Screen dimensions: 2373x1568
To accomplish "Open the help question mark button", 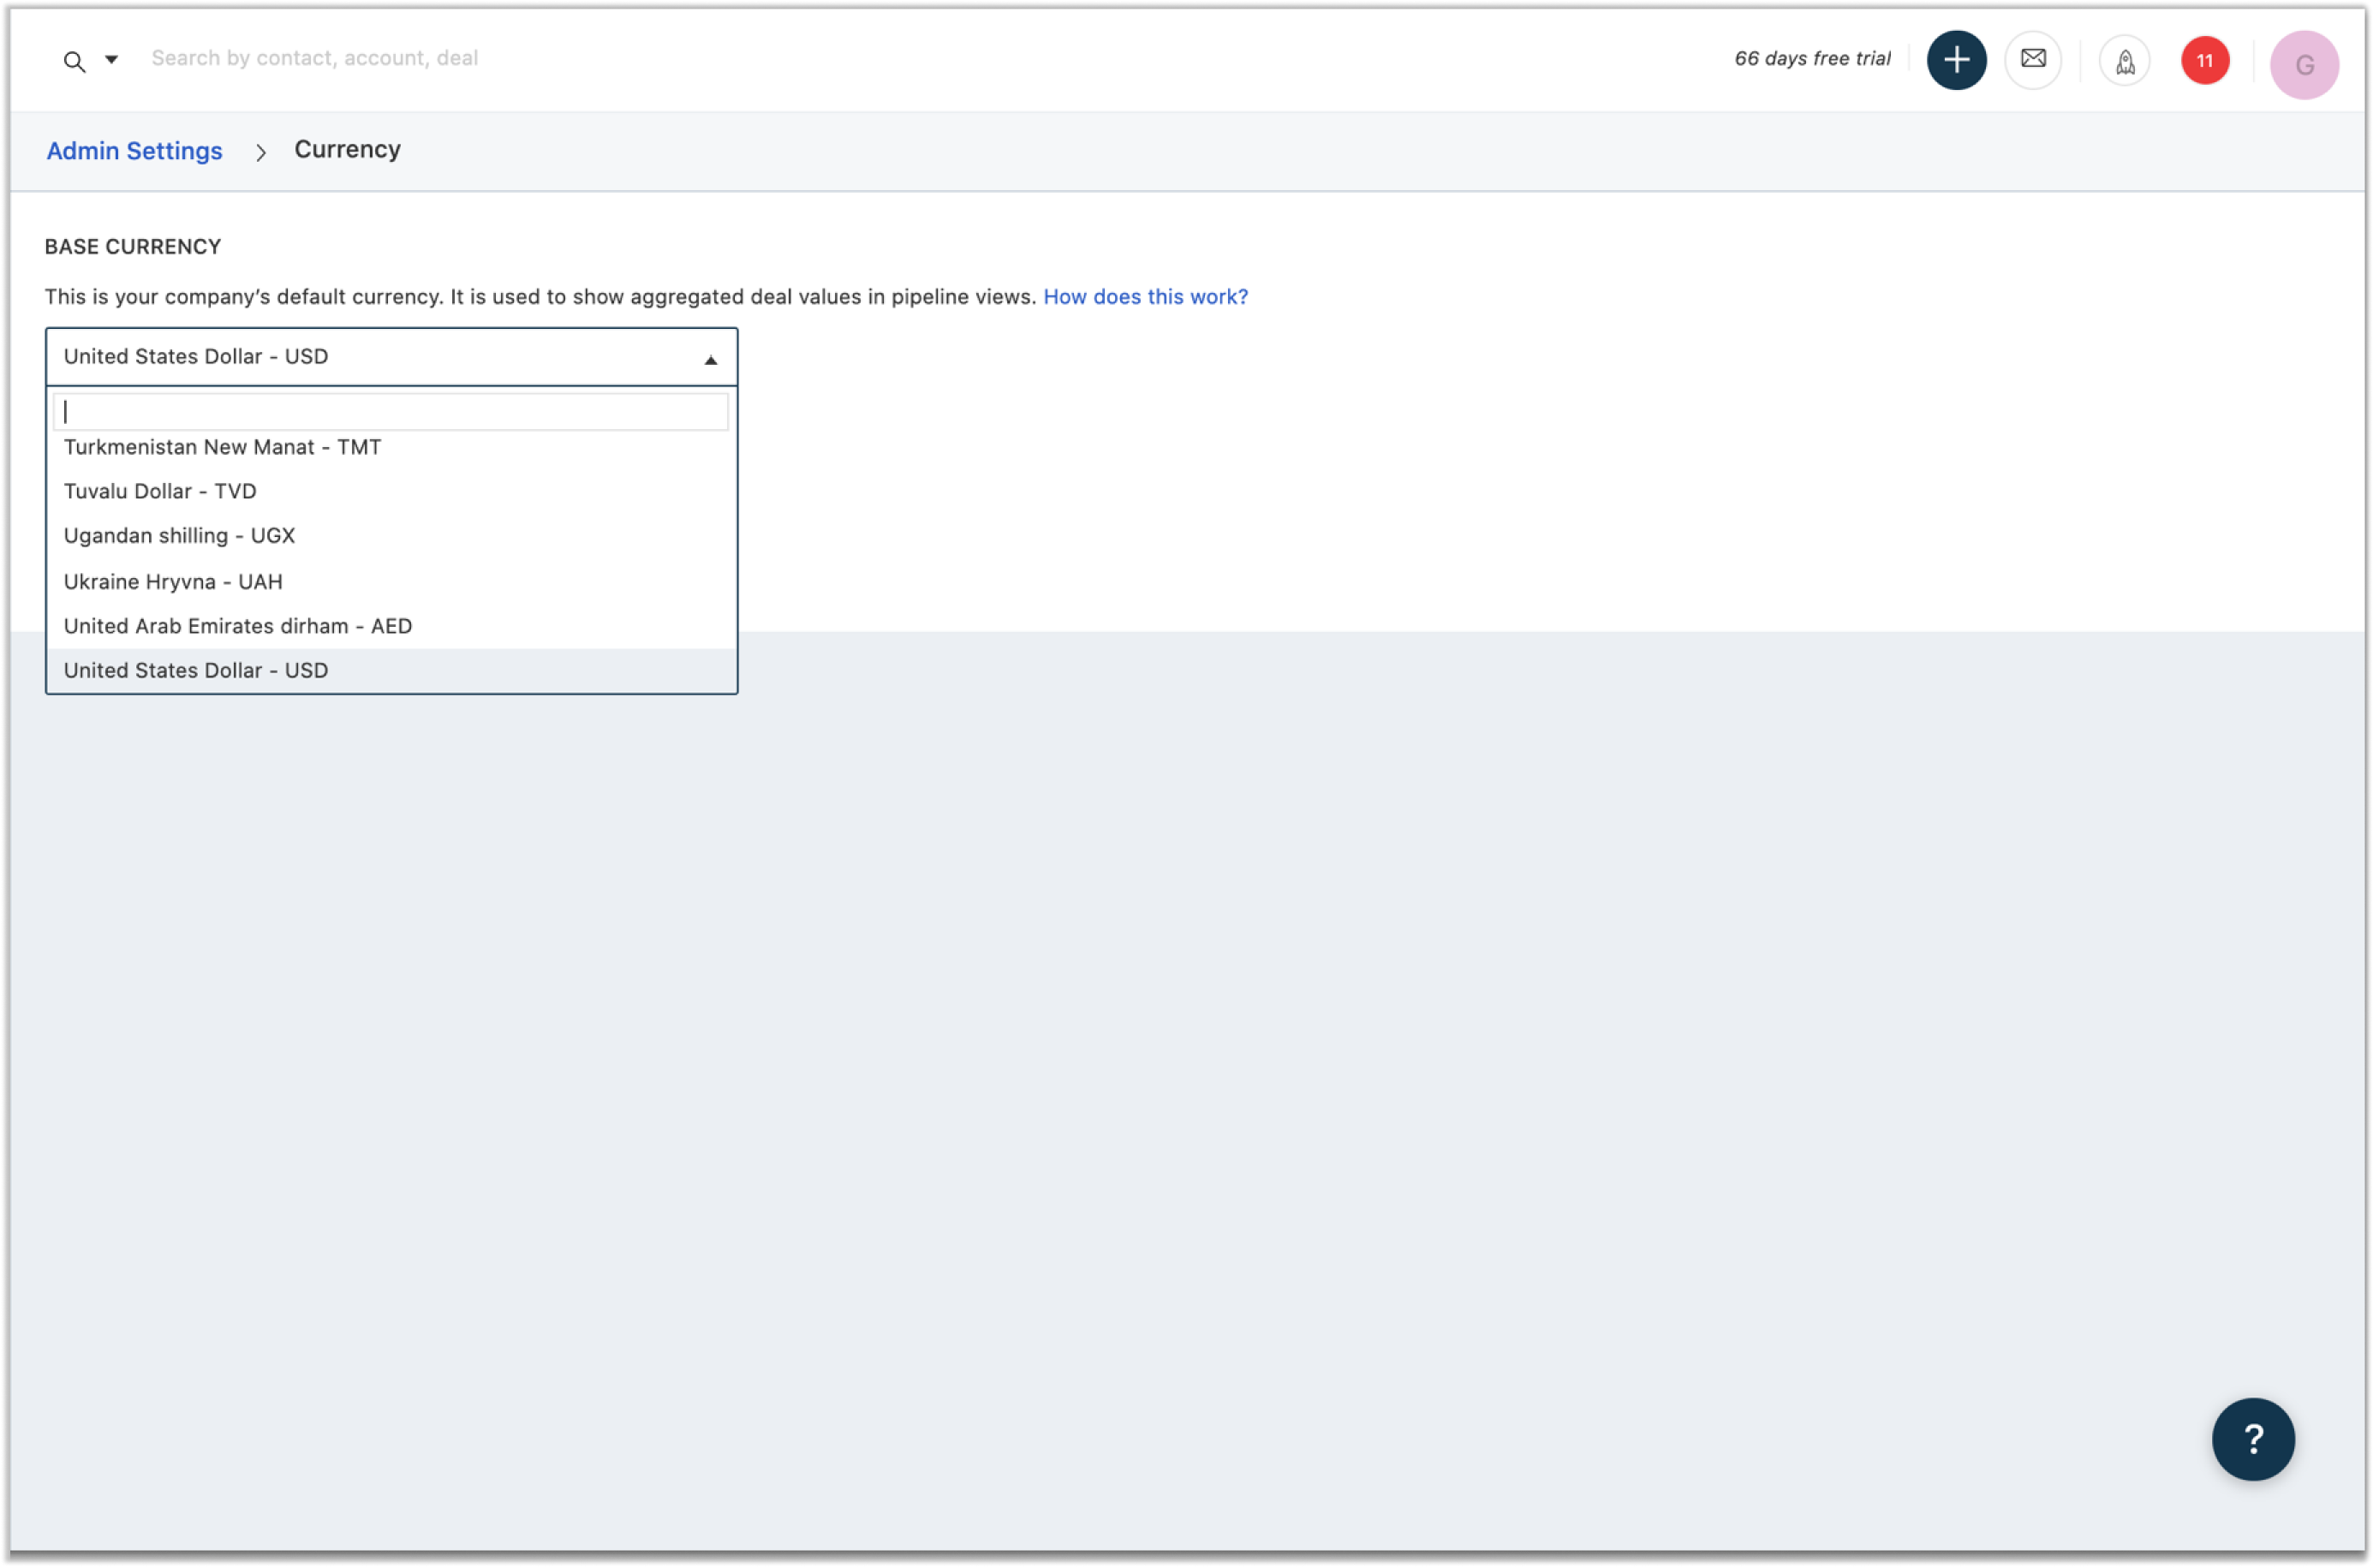I will point(2251,1438).
